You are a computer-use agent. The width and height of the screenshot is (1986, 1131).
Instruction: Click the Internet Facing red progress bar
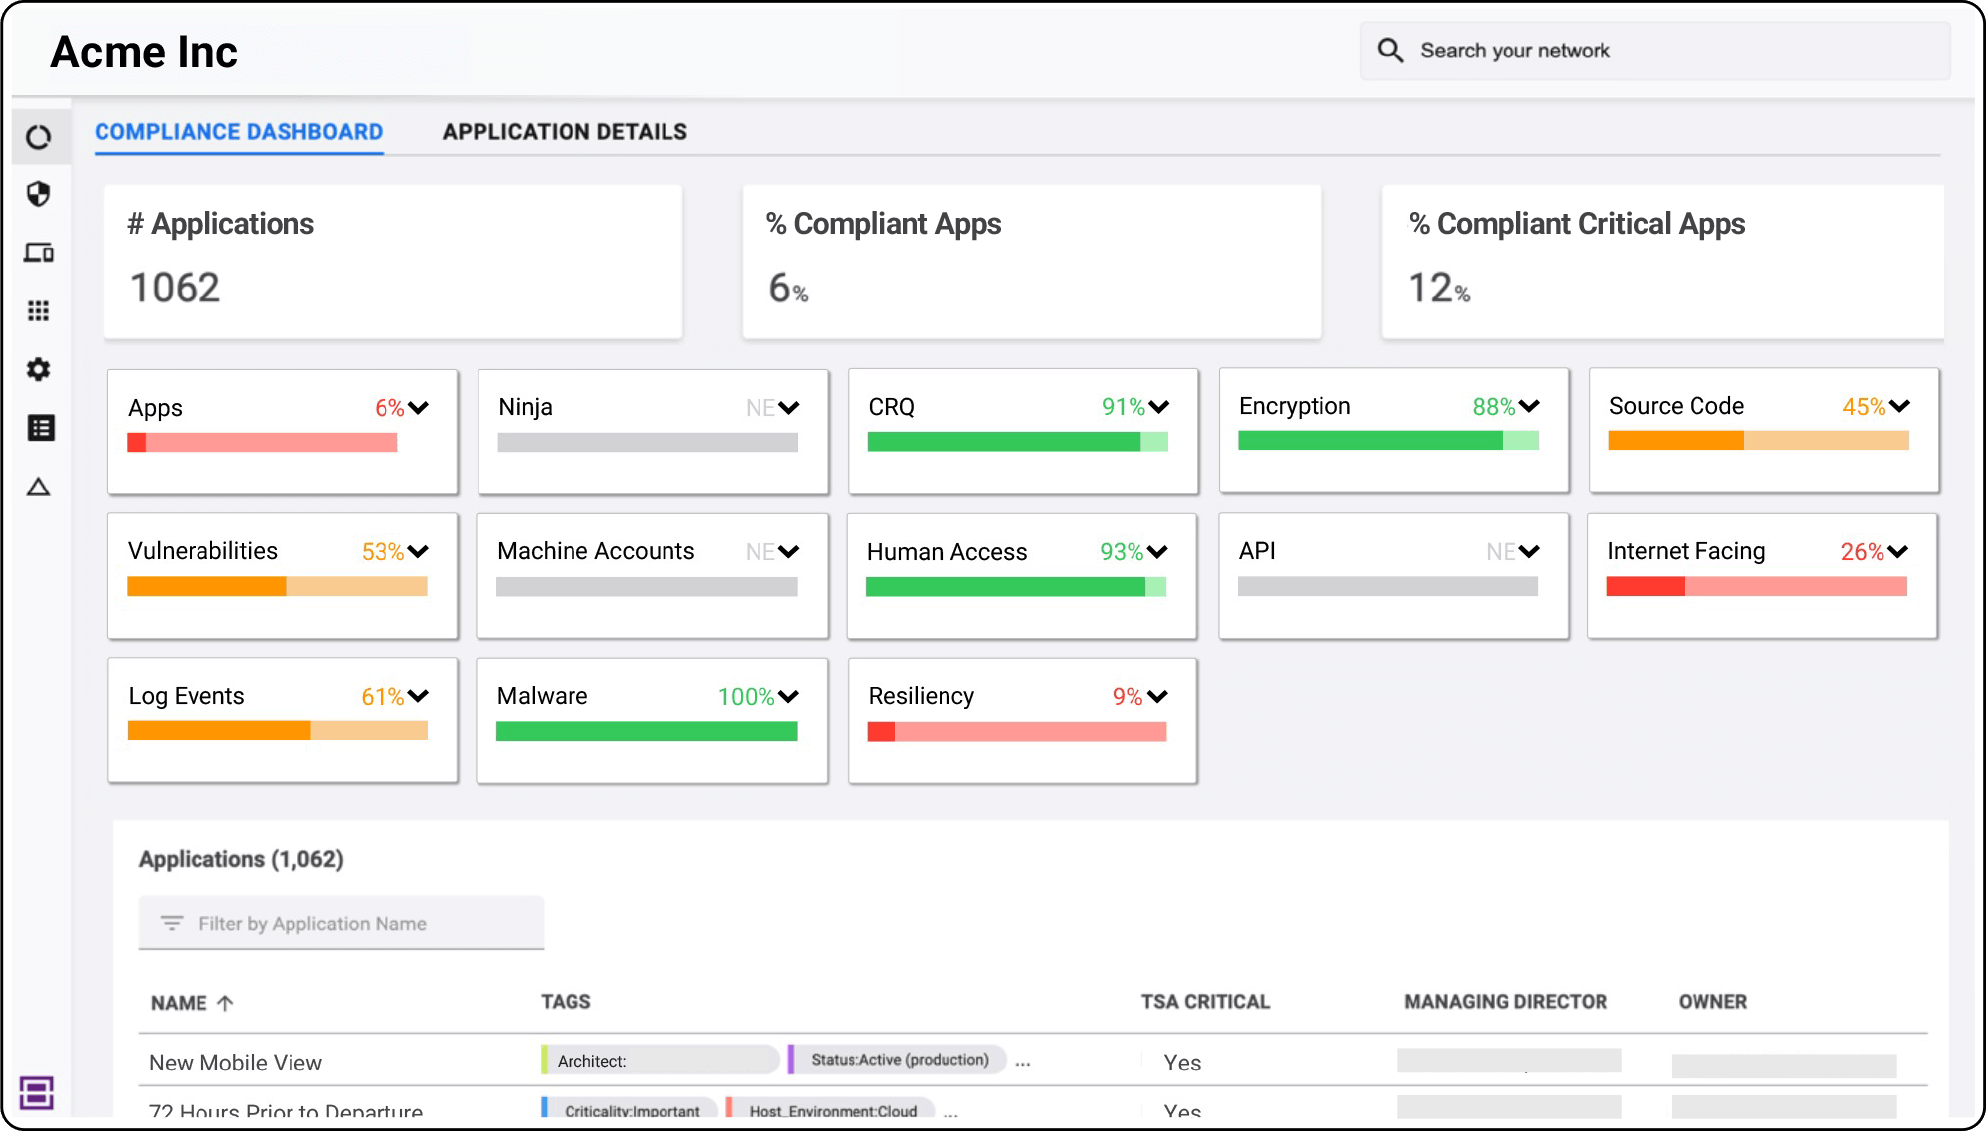tap(1756, 586)
